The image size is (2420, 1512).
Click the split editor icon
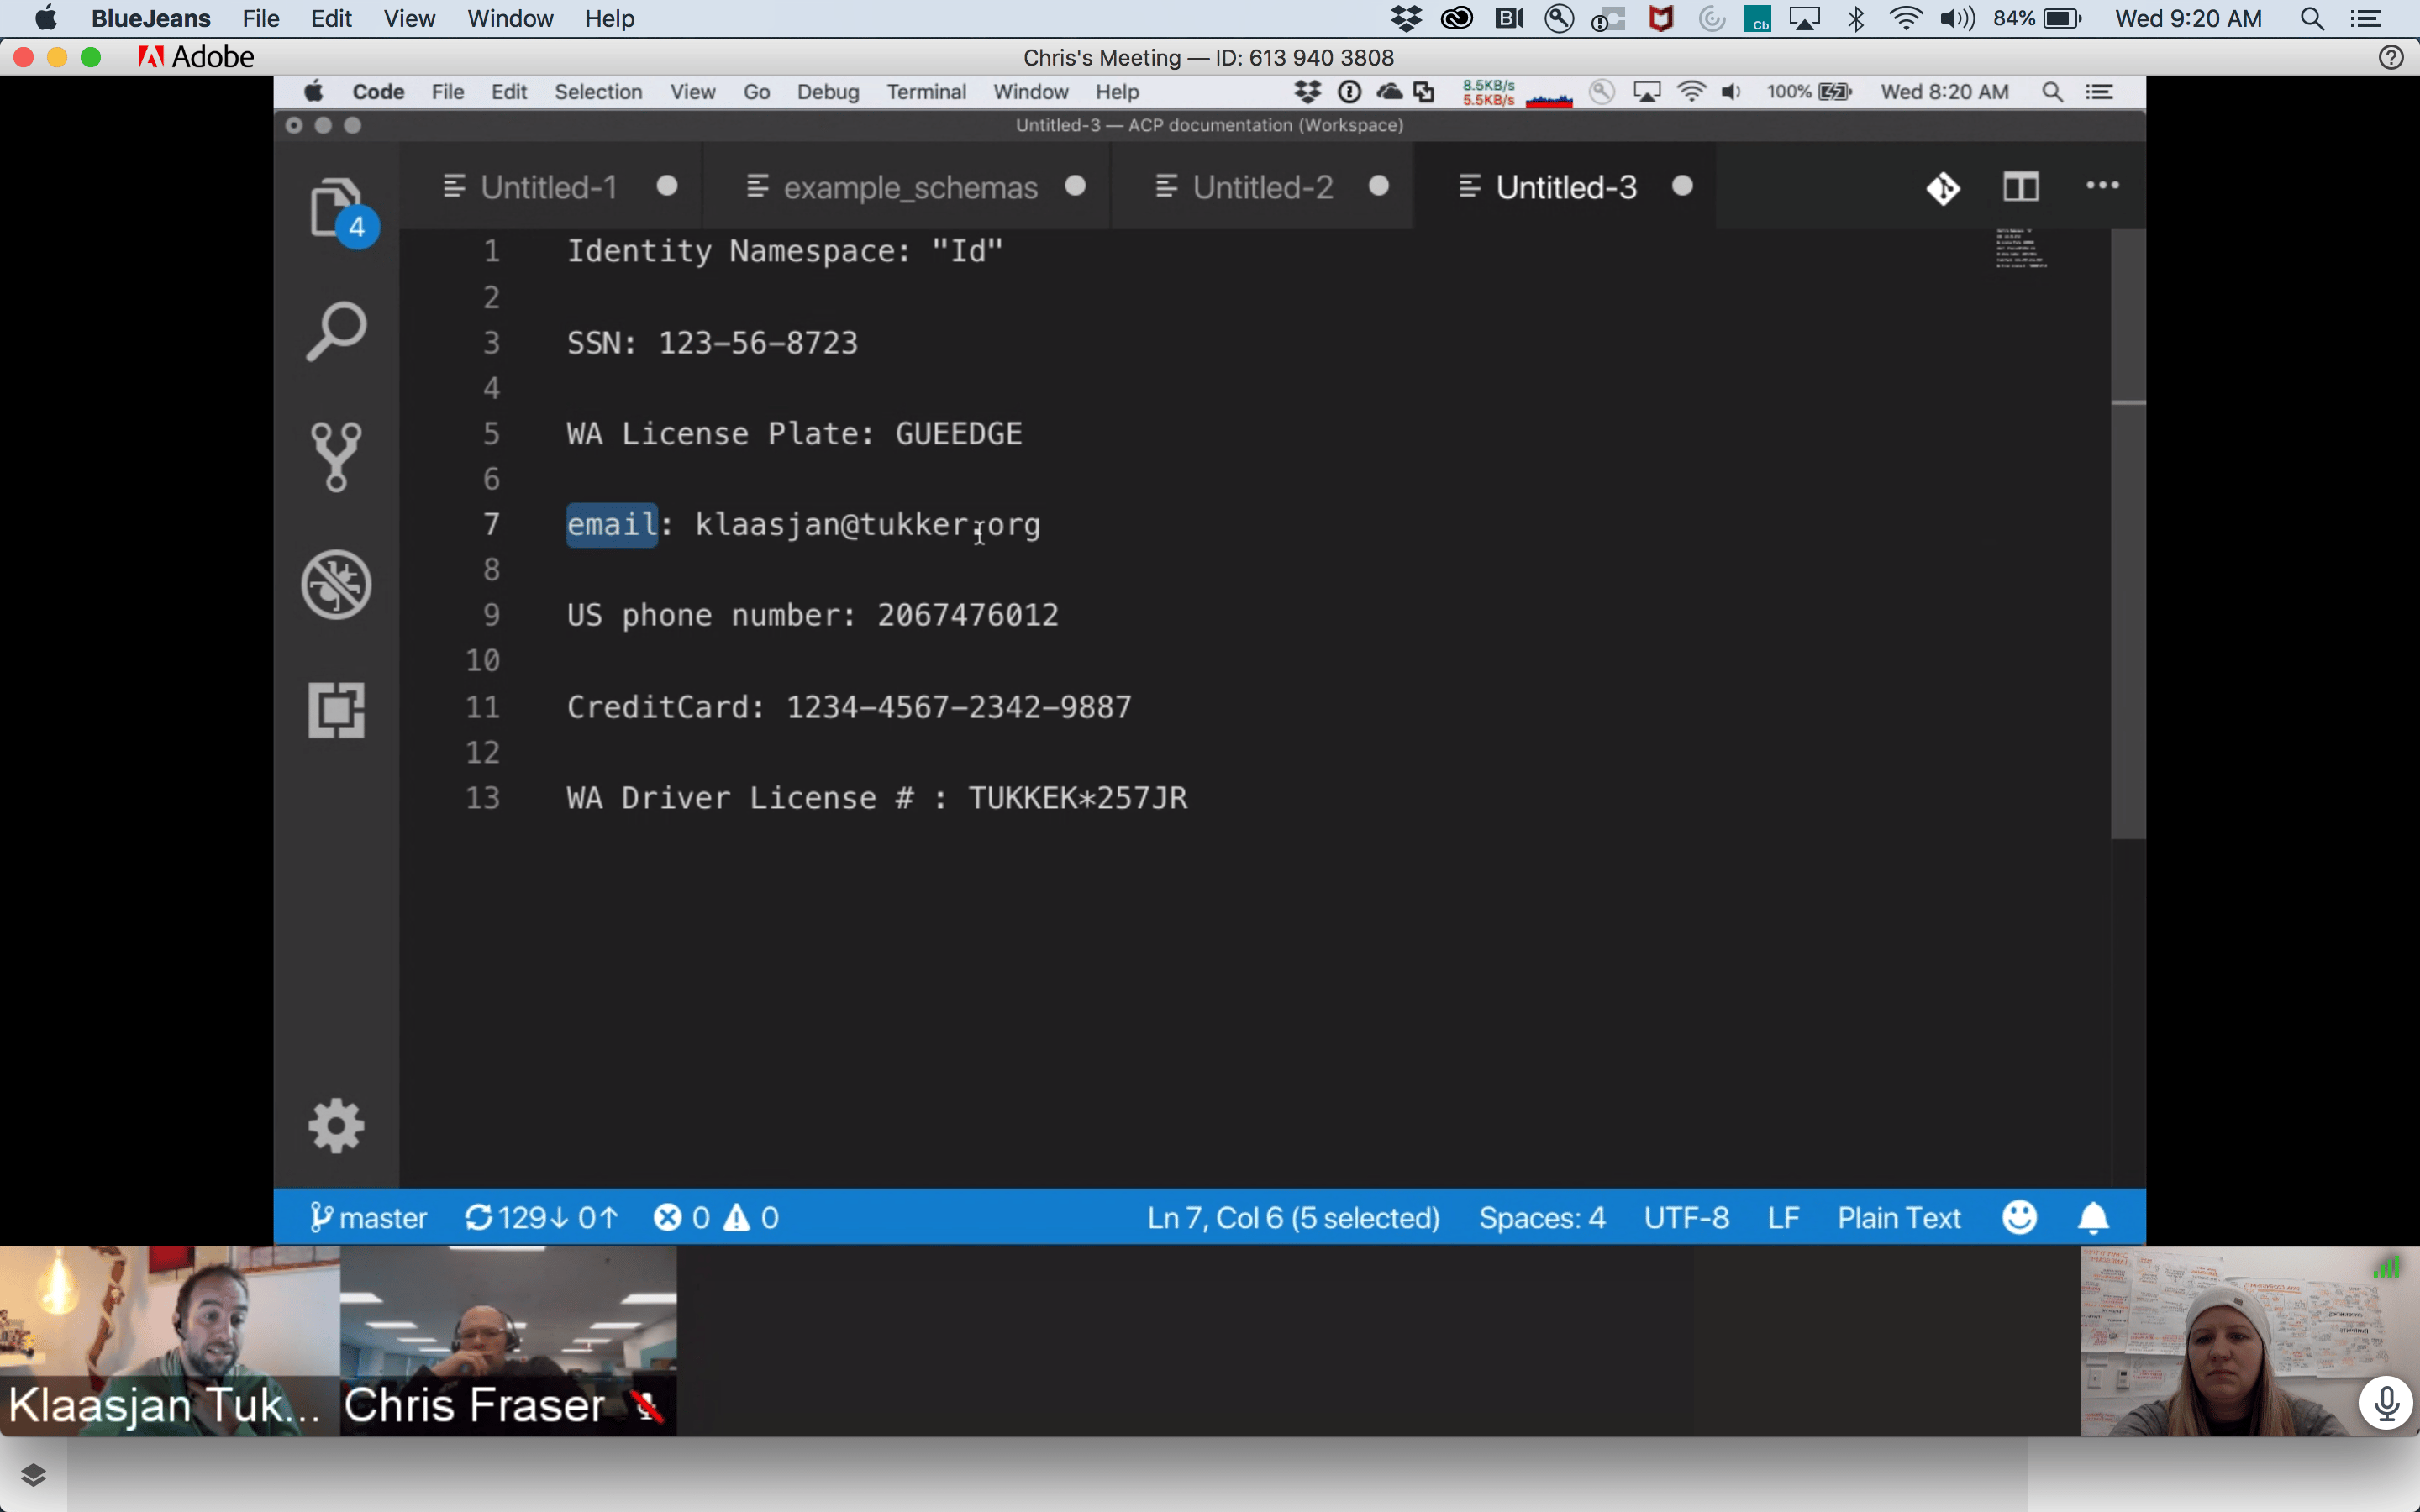[x=2020, y=187]
